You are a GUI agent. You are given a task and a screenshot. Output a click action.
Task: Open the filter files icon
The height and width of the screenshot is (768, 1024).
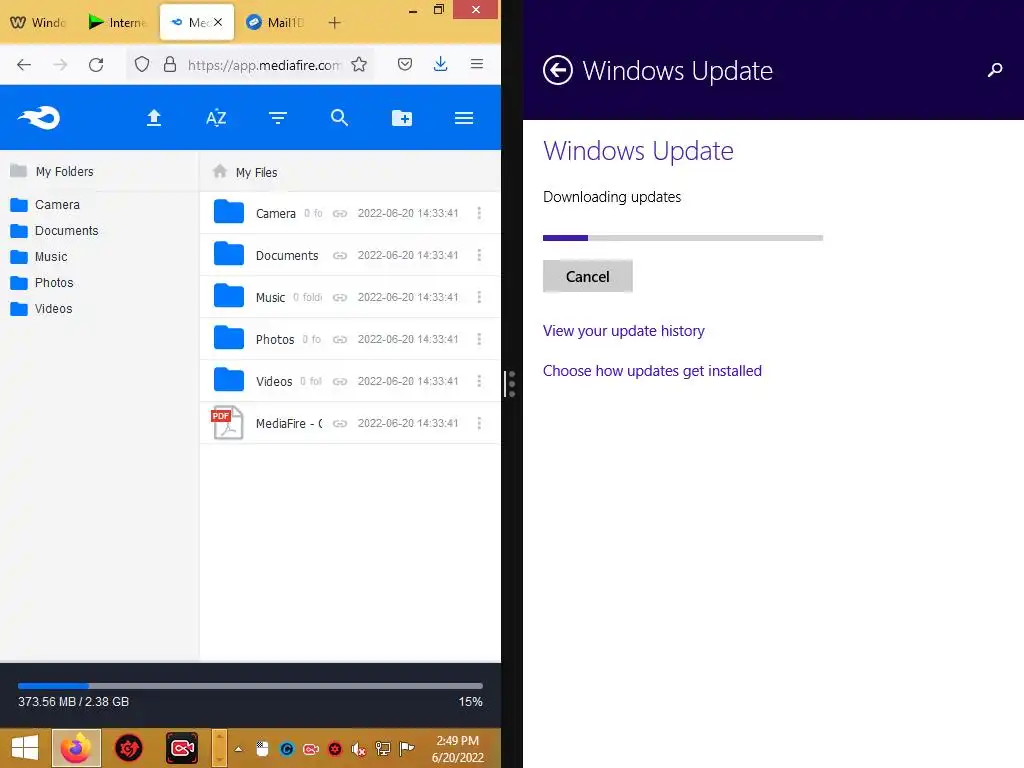pos(278,118)
